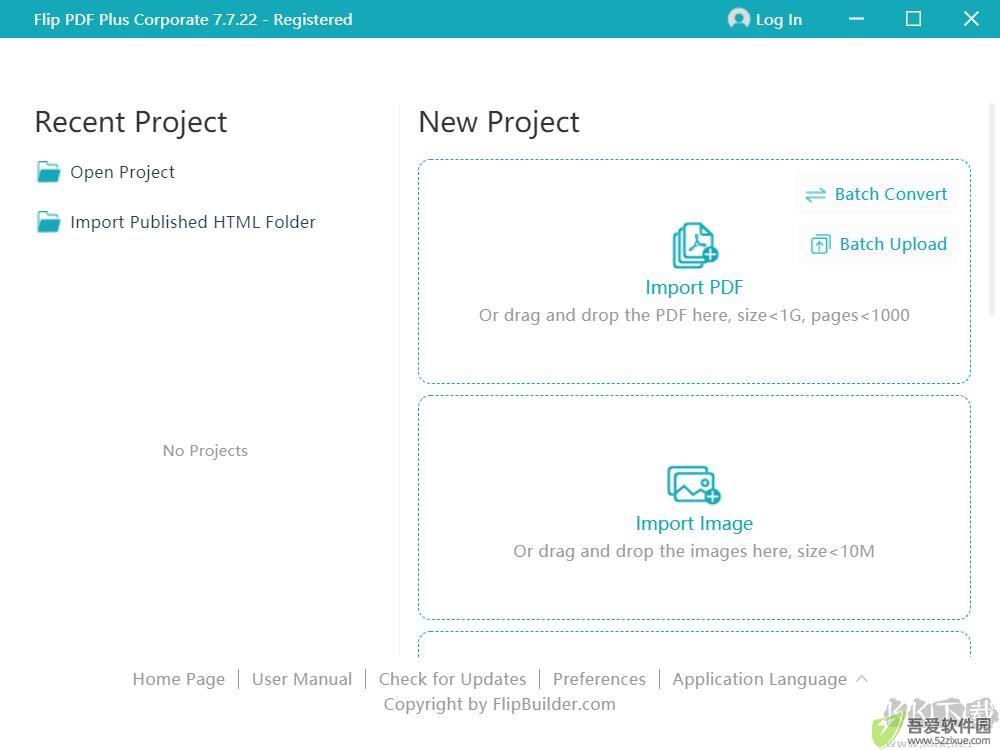Viewport: 1000px width, 750px height.
Task: Click the Batch Convert arrows icon
Action: [x=815, y=195]
